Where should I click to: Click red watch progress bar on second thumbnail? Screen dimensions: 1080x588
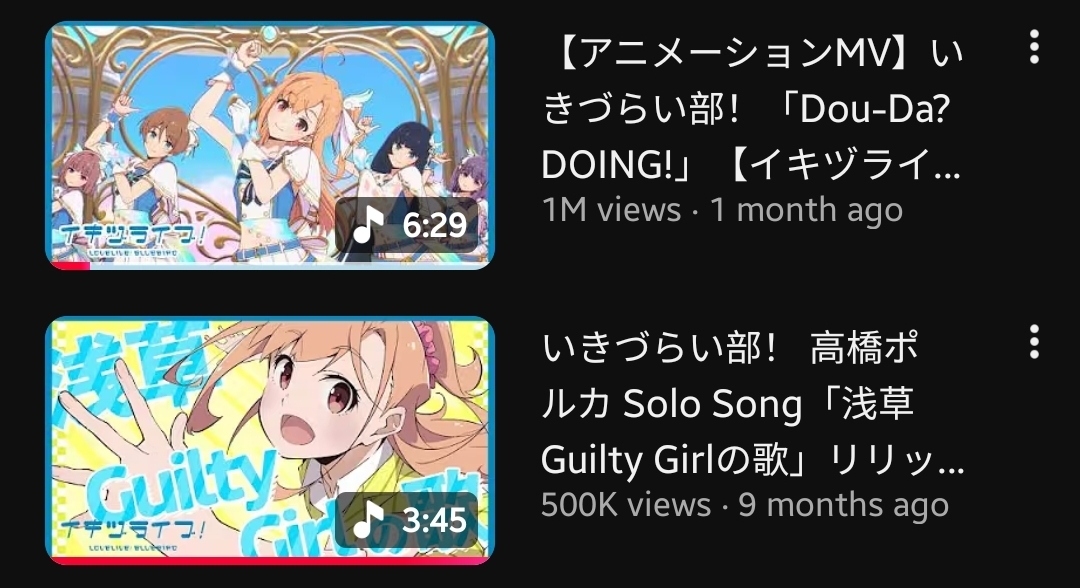coord(270,560)
